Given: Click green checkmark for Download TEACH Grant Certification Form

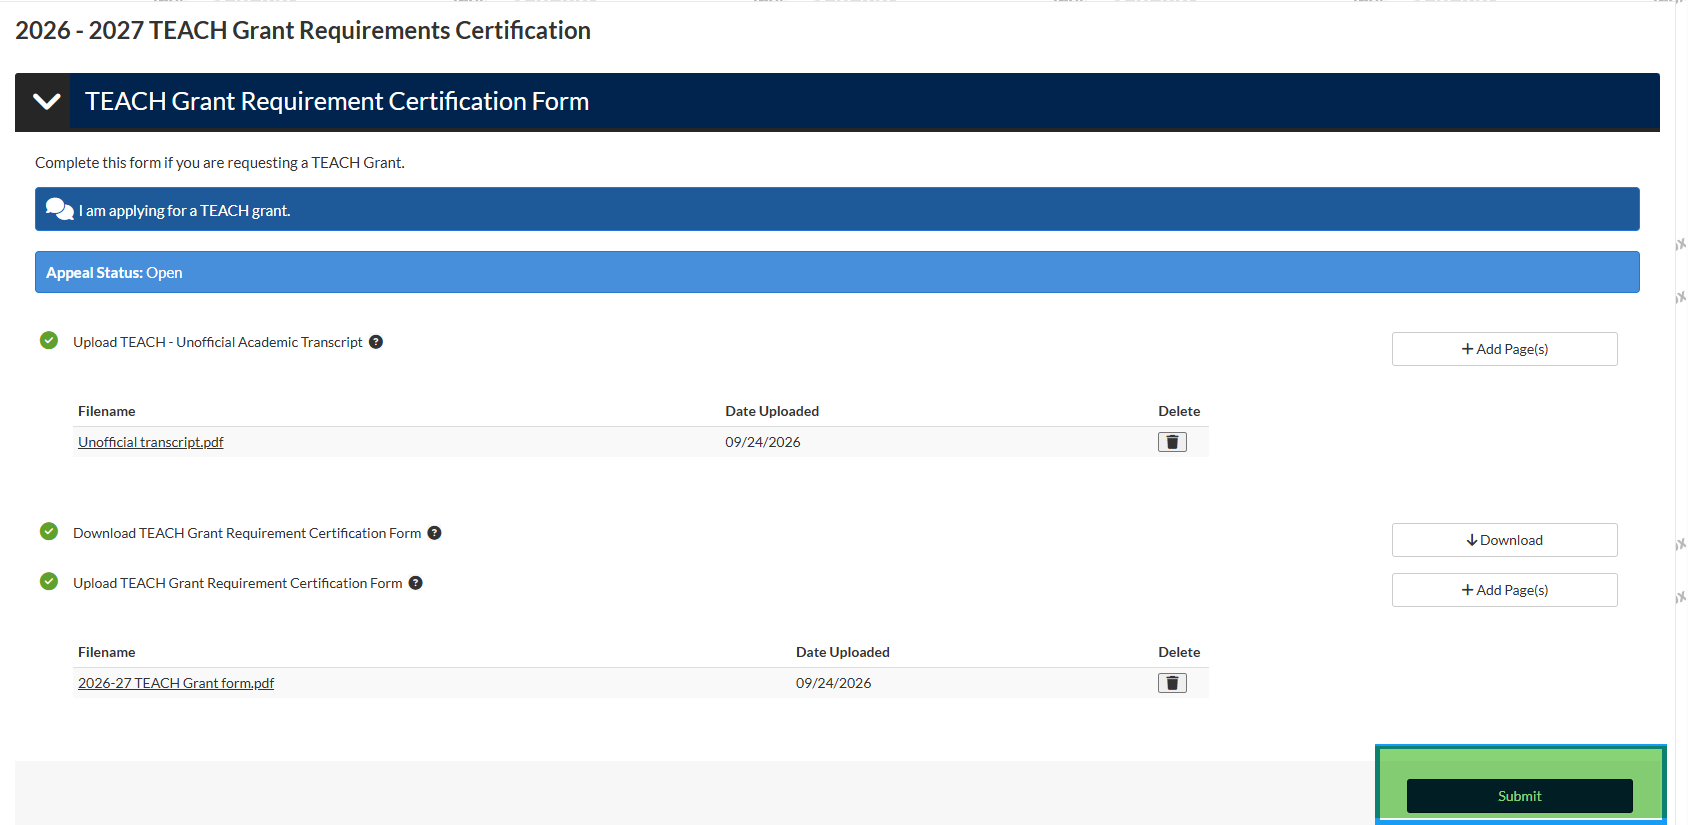Looking at the screenshot, I should 49,531.
